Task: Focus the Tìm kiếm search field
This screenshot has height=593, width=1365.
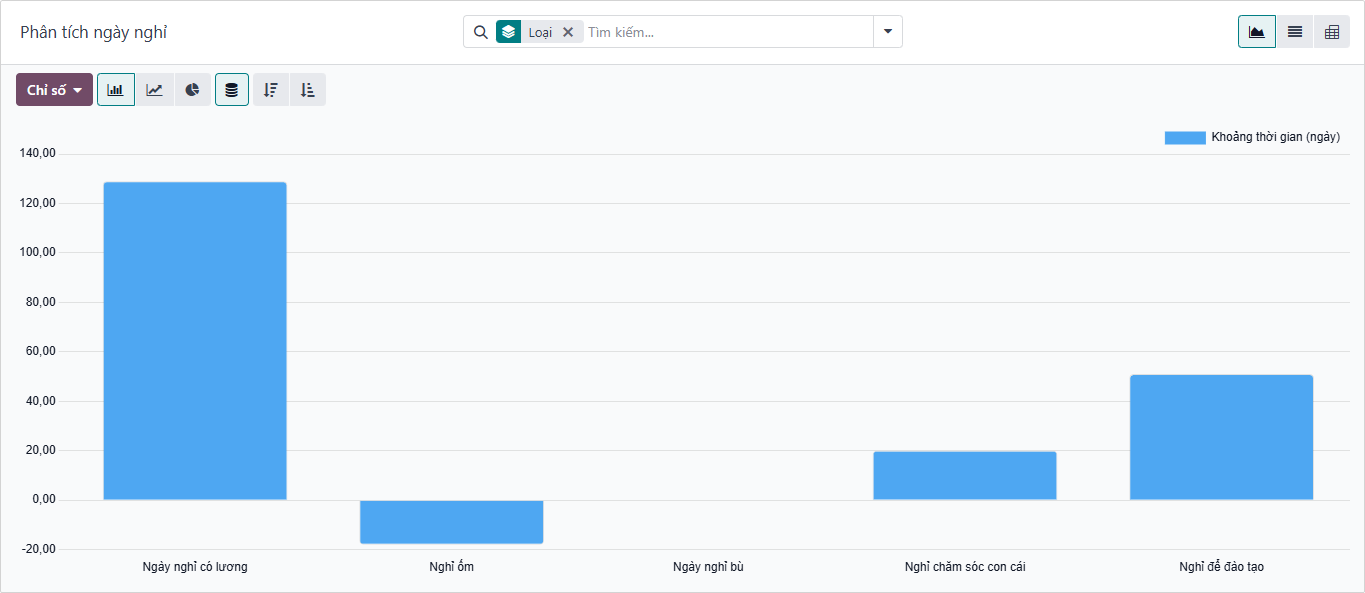Action: click(725, 32)
